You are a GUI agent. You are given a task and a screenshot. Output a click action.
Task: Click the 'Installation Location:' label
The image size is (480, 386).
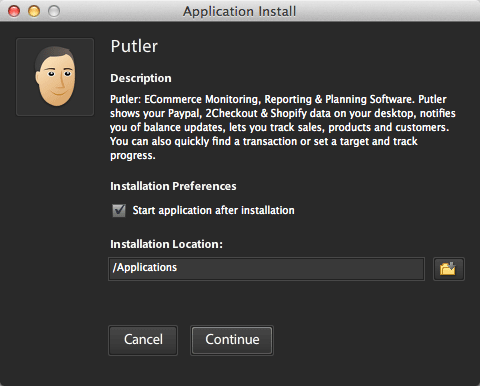coord(166,244)
